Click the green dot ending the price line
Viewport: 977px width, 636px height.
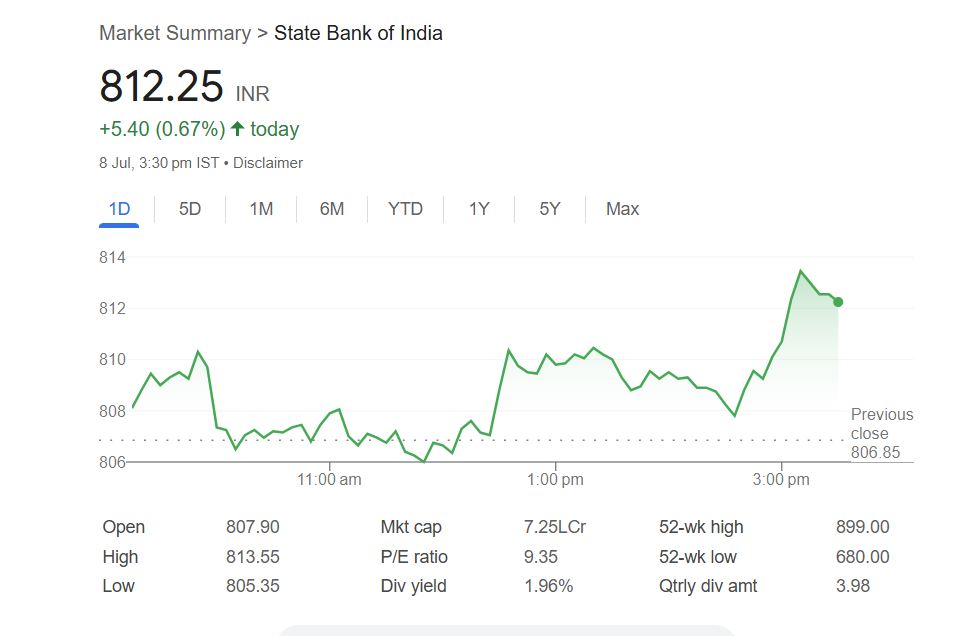coord(838,302)
